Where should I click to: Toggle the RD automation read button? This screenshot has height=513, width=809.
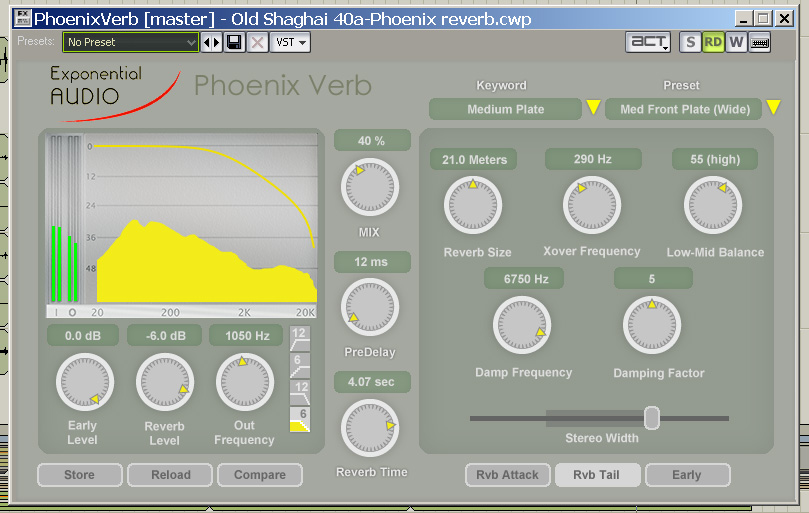pyautogui.click(x=713, y=42)
